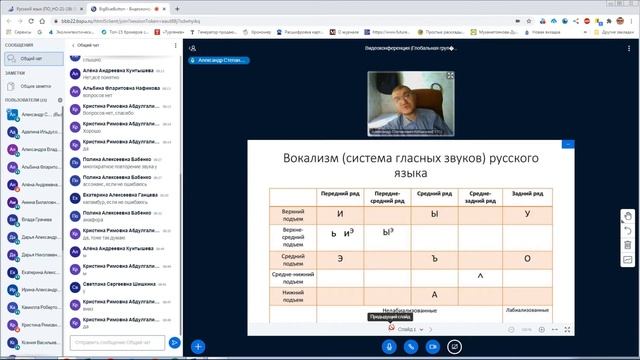Open the «Тургенев» bookmark

tap(169, 32)
